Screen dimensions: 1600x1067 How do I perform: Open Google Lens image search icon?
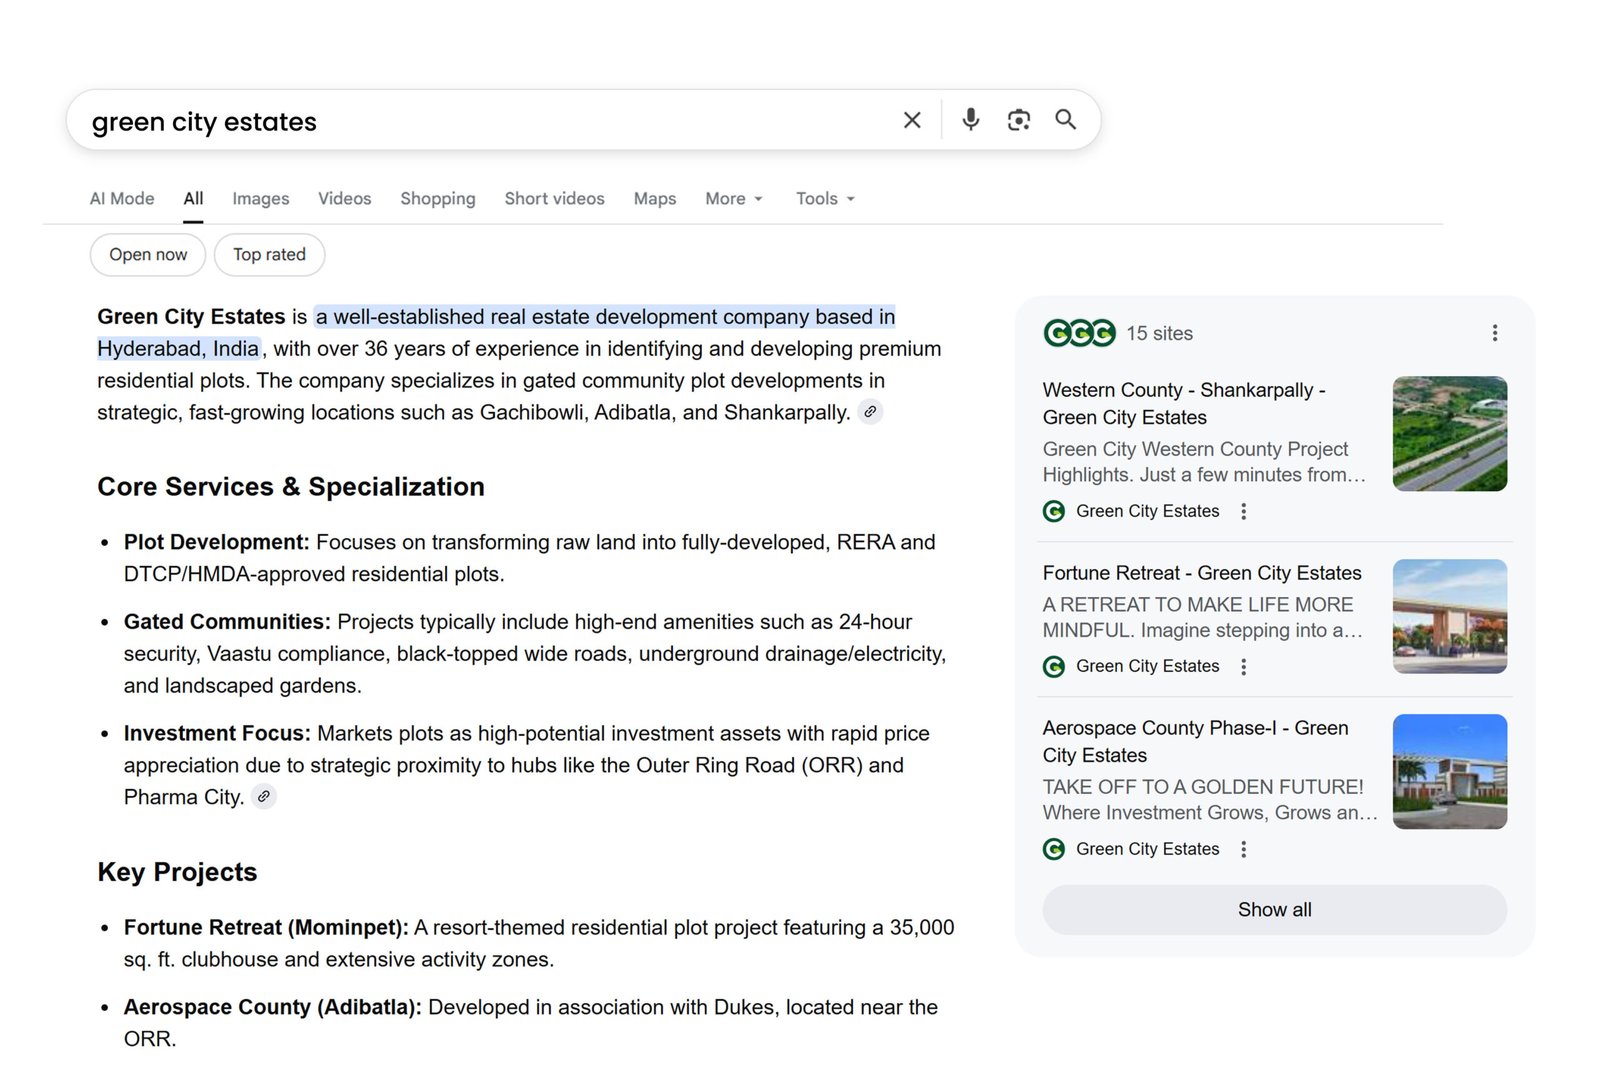[1018, 119]
